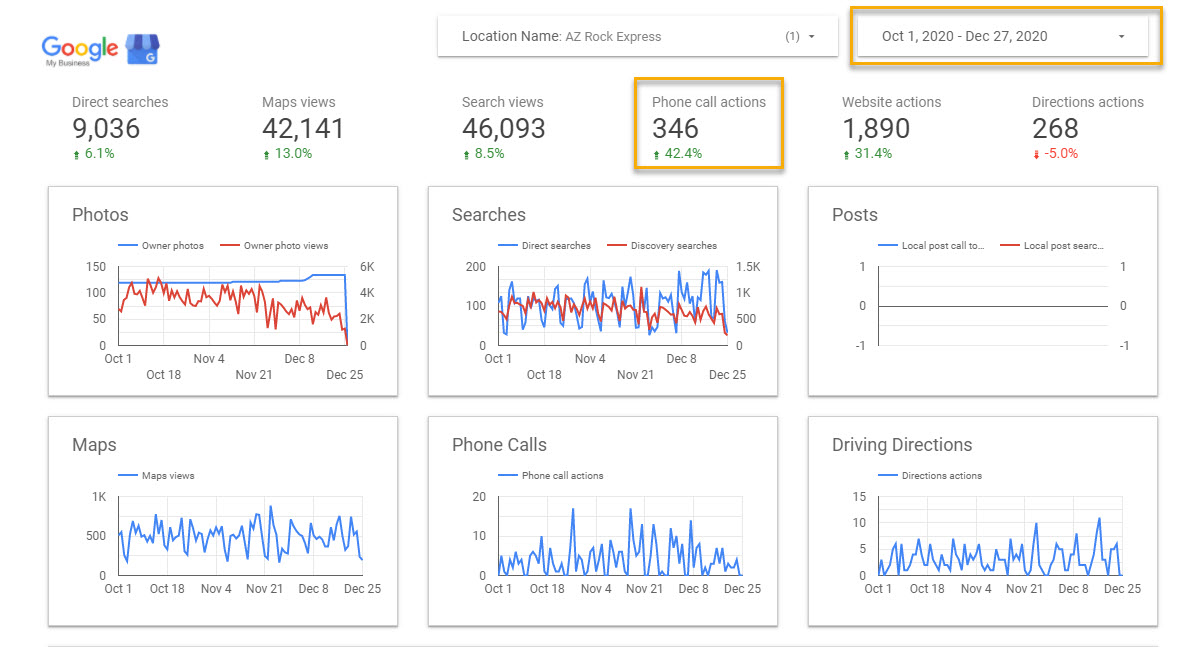Screen dimensions: 1194x647
Task: Toggle the Direct searches legend in Searches chart
Action: tap(544, 246)
